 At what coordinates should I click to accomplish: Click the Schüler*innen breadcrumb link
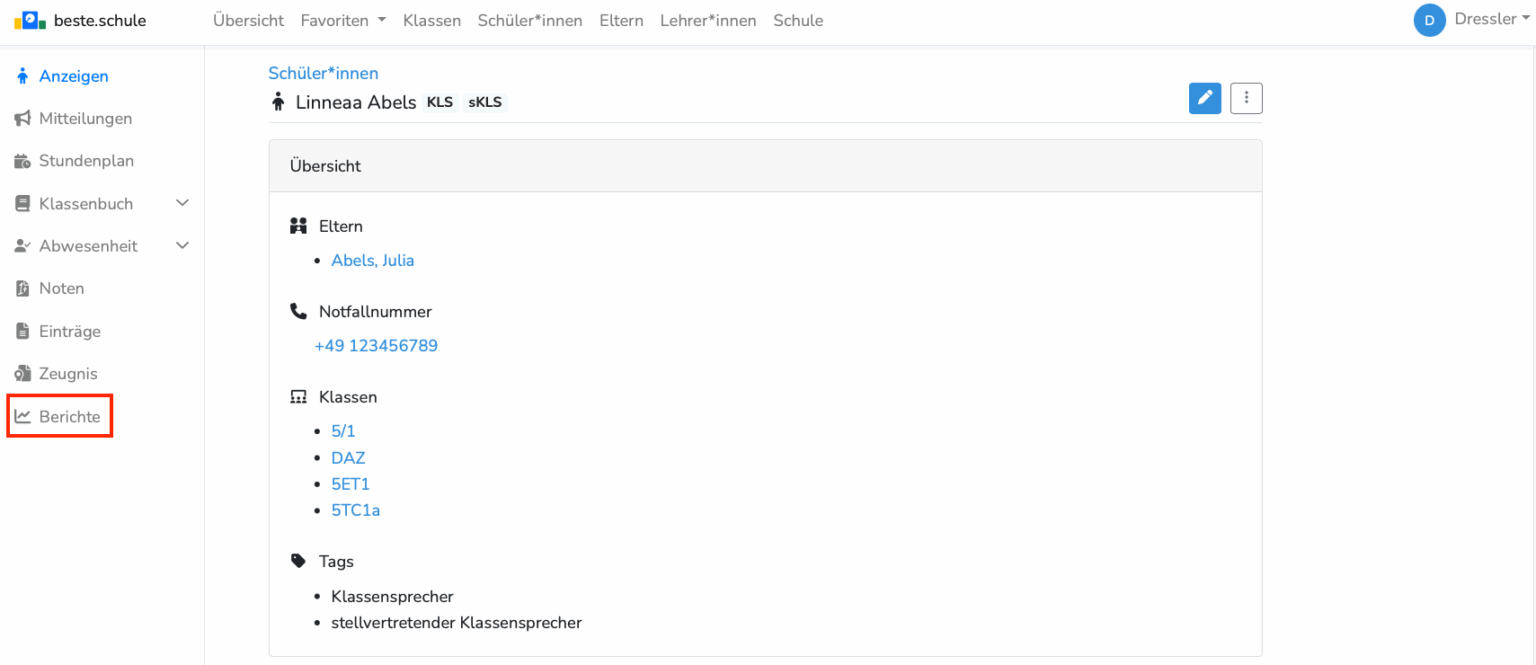point(323,73)
